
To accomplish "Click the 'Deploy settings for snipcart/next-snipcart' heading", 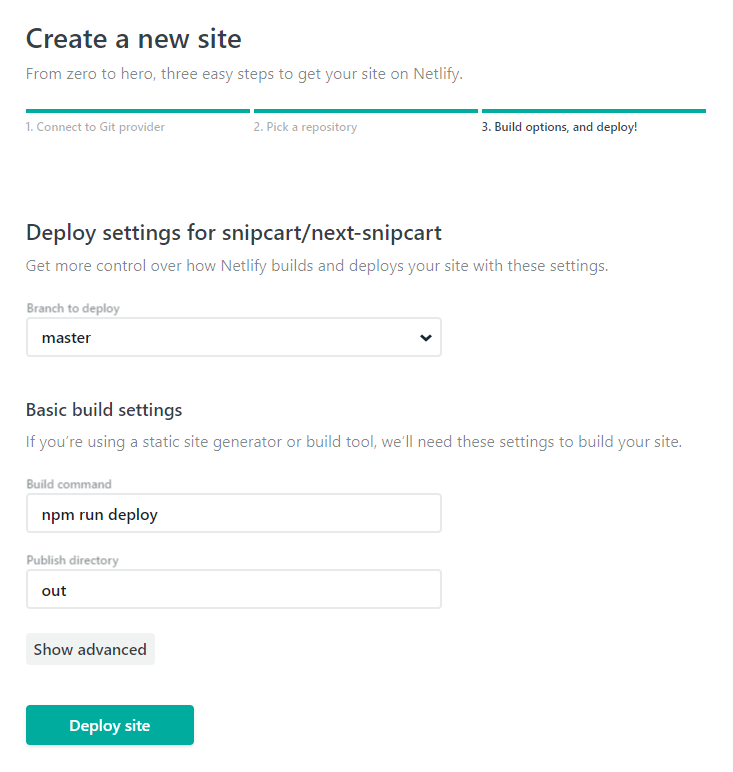I will coord(233,233).
